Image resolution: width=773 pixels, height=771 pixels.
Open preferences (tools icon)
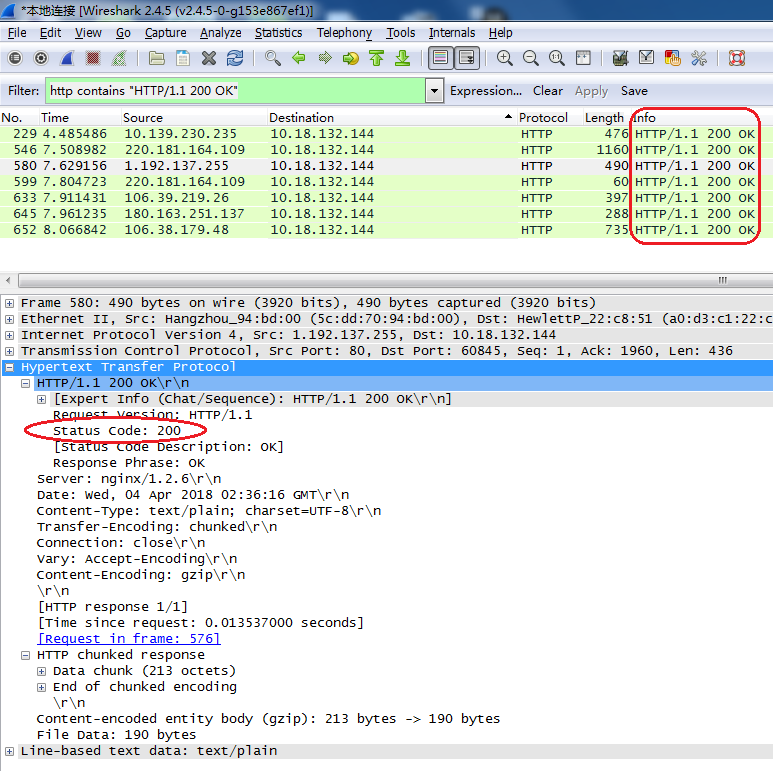pos(699,58)
